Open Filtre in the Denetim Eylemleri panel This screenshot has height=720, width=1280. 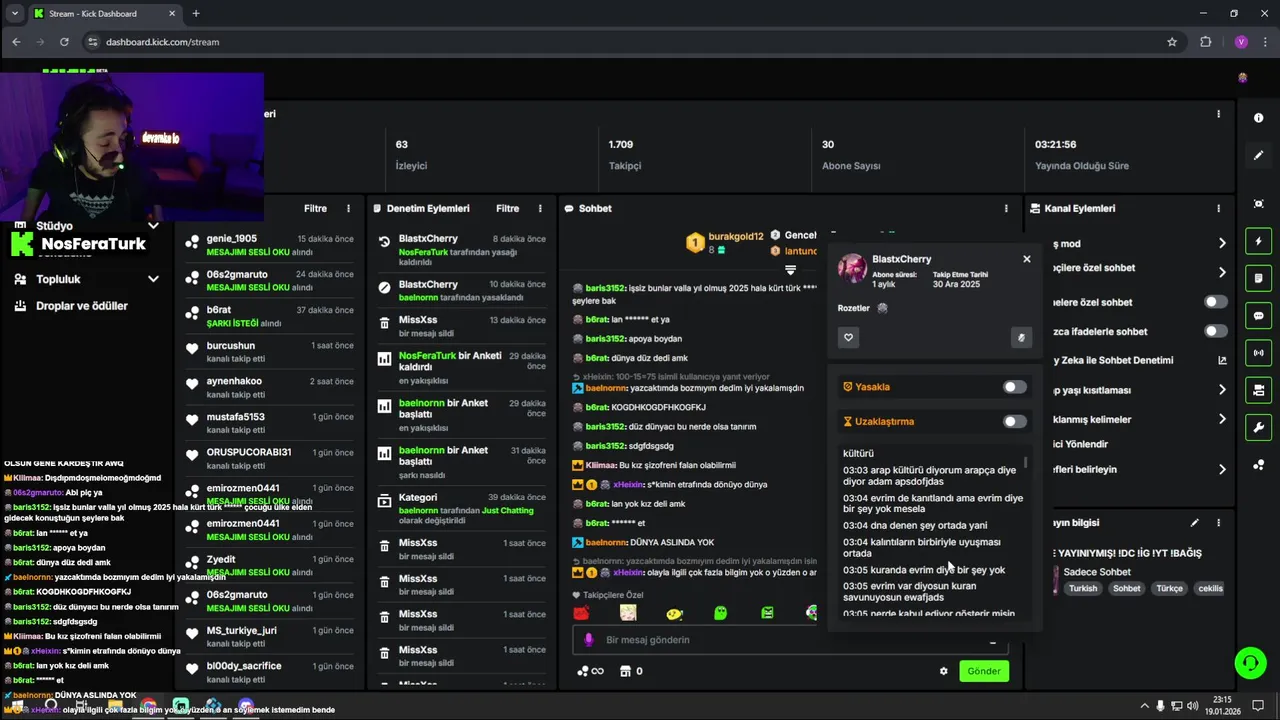[x=507, y=209]
